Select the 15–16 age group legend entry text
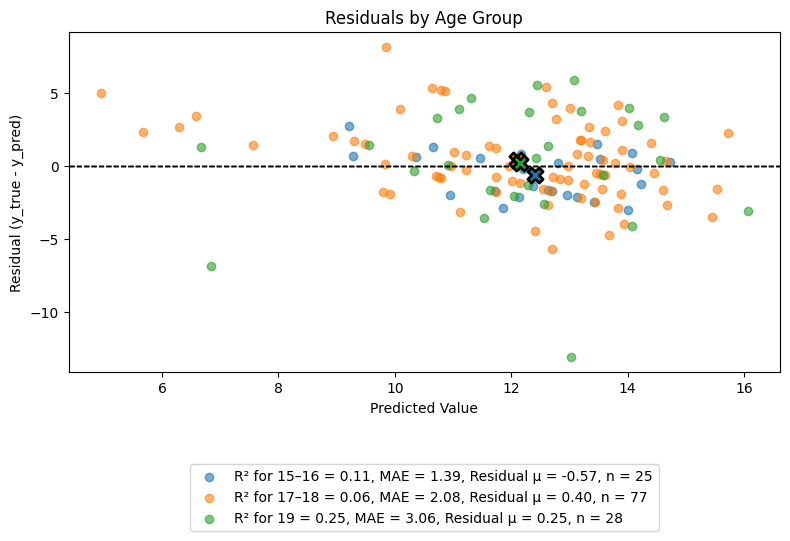The height and width of the screenshot is (541, 790). 443,476
